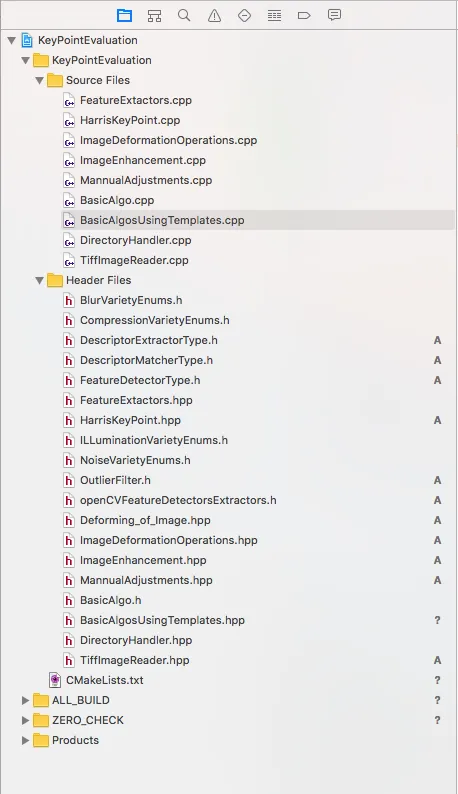This screenshot has height=794, width=458.
Task: Expand the ZERO_CHECK folder
Action: 25,721
